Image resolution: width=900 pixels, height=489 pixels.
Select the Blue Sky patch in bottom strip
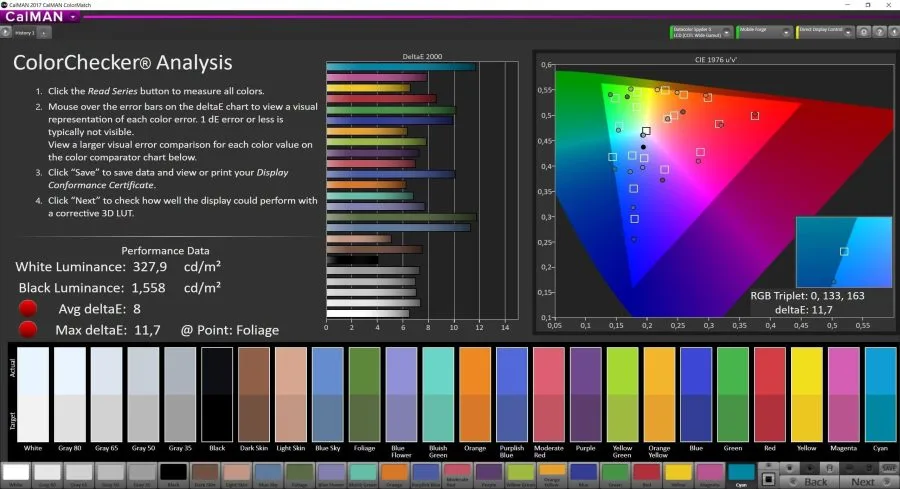point(268,474)
